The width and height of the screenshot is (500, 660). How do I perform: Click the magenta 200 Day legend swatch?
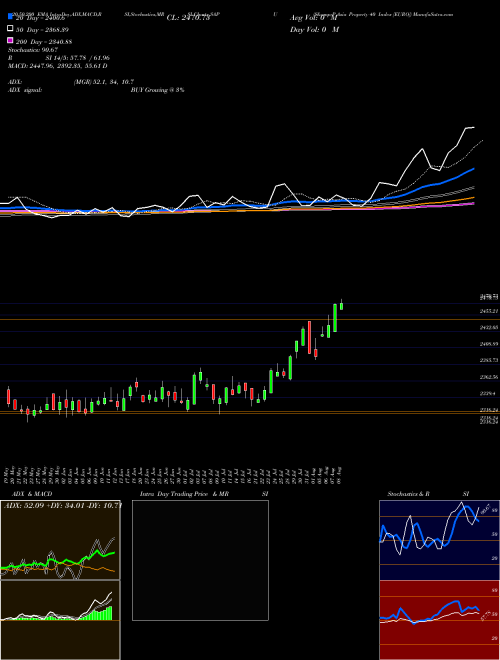point(11,40)
